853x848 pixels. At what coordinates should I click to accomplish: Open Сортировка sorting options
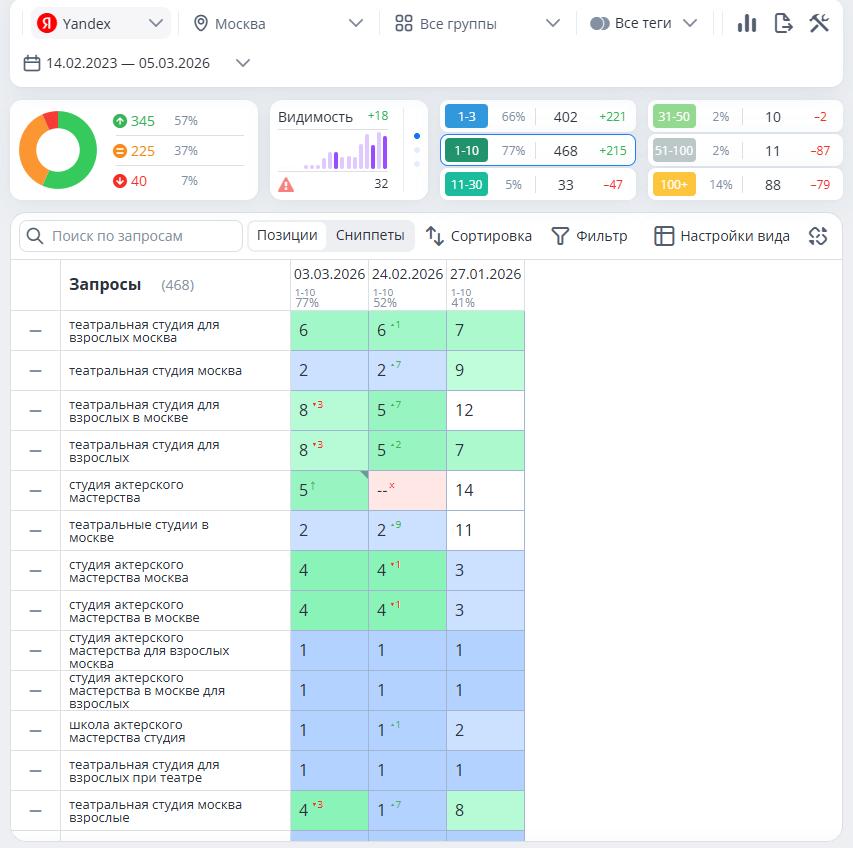coord(479,236)
